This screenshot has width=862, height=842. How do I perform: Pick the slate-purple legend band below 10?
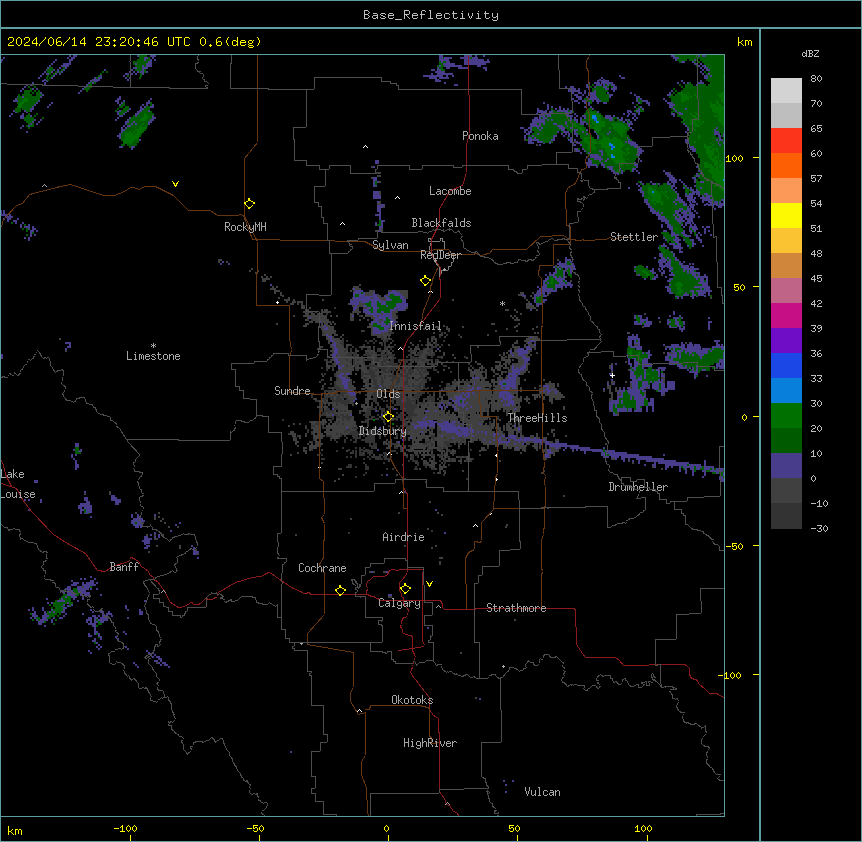pyautogui.click(x=786, y=466)
